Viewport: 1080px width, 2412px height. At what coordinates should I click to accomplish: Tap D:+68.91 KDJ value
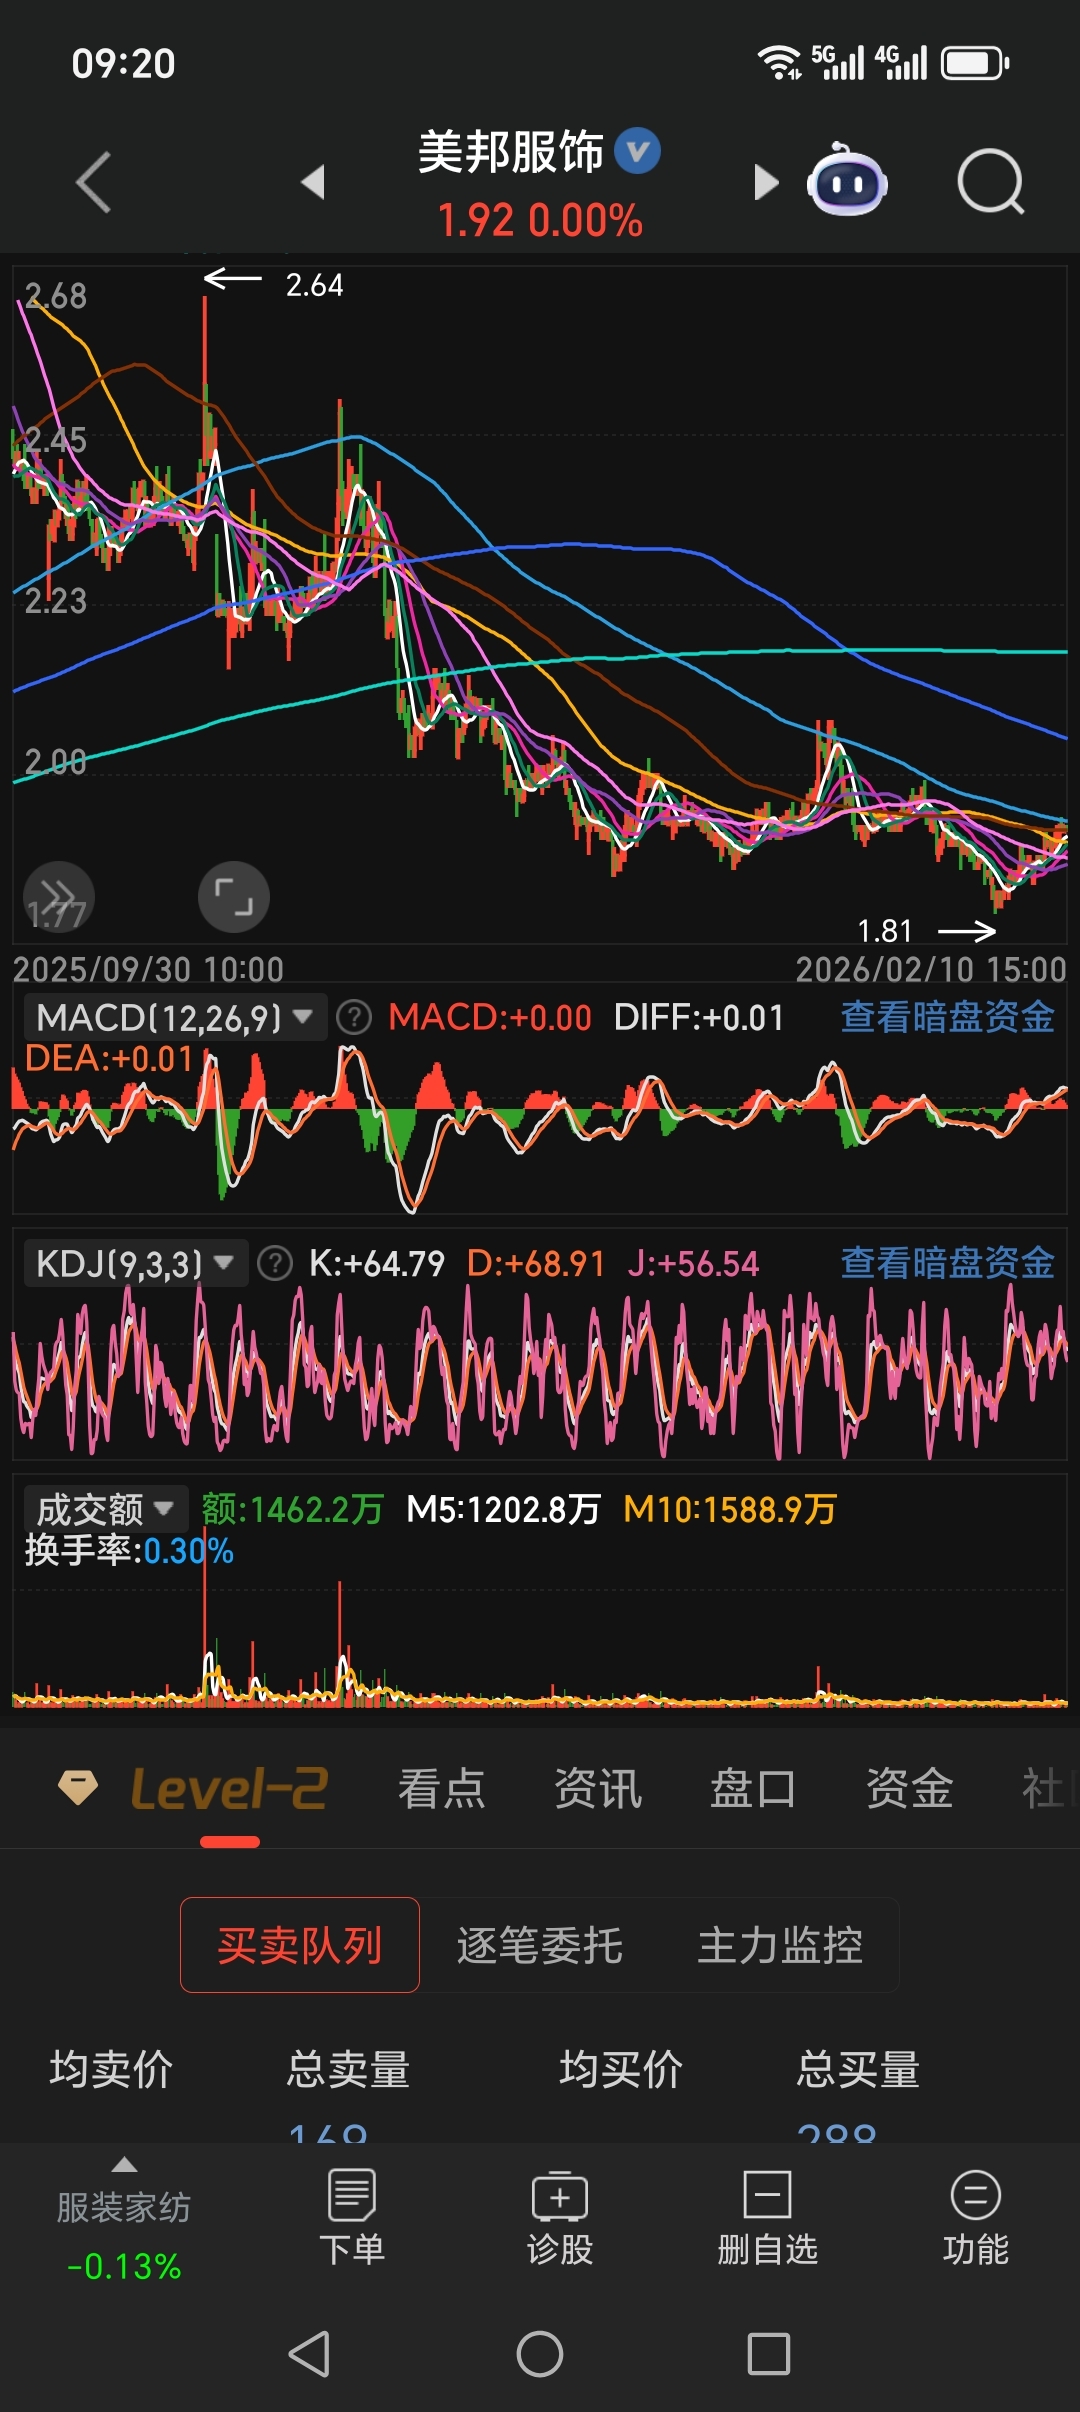[x=536, y=1264]
